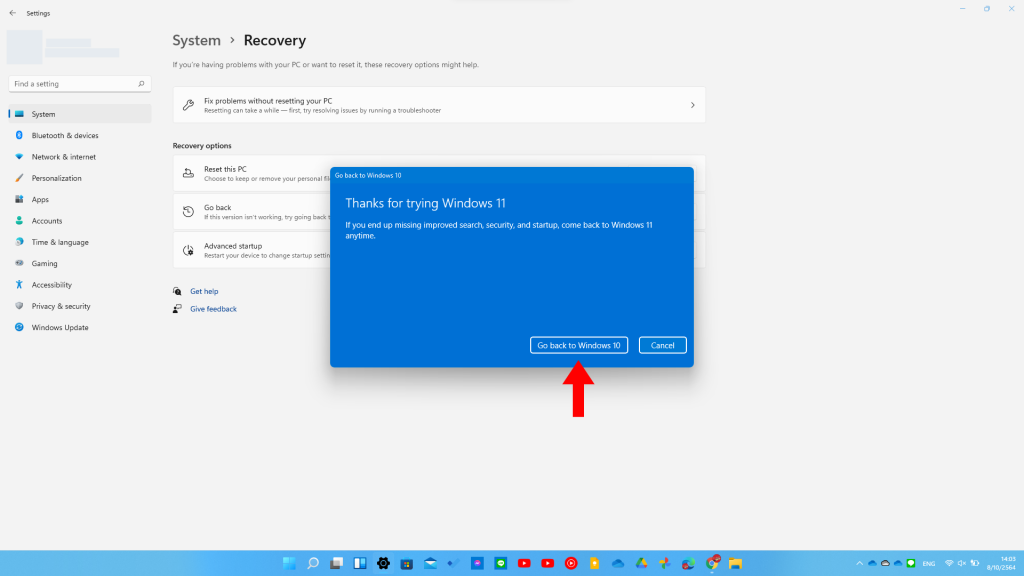1024x576 pixels.
Task: Open taskbar Search magnifier
Action: 313,563
